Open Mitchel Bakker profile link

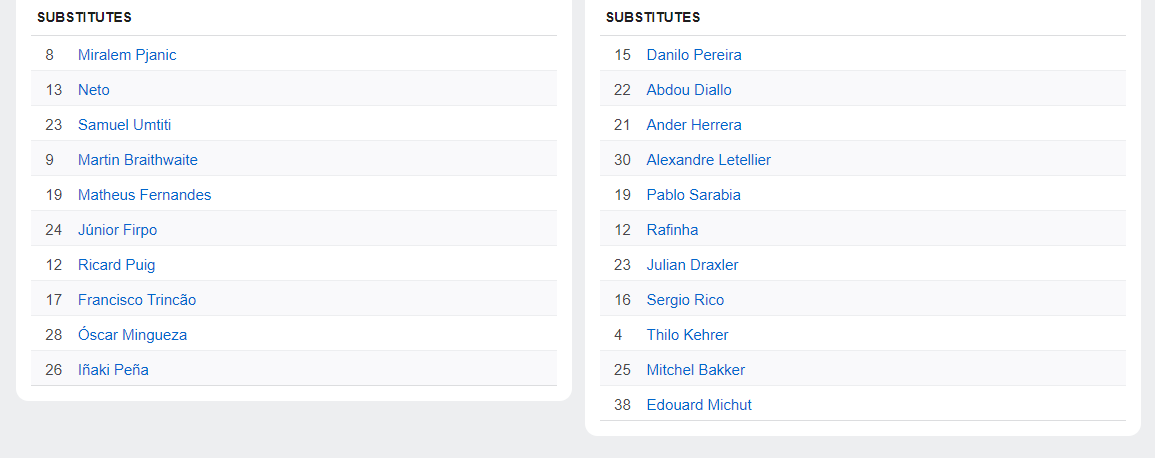pos(695,370)
